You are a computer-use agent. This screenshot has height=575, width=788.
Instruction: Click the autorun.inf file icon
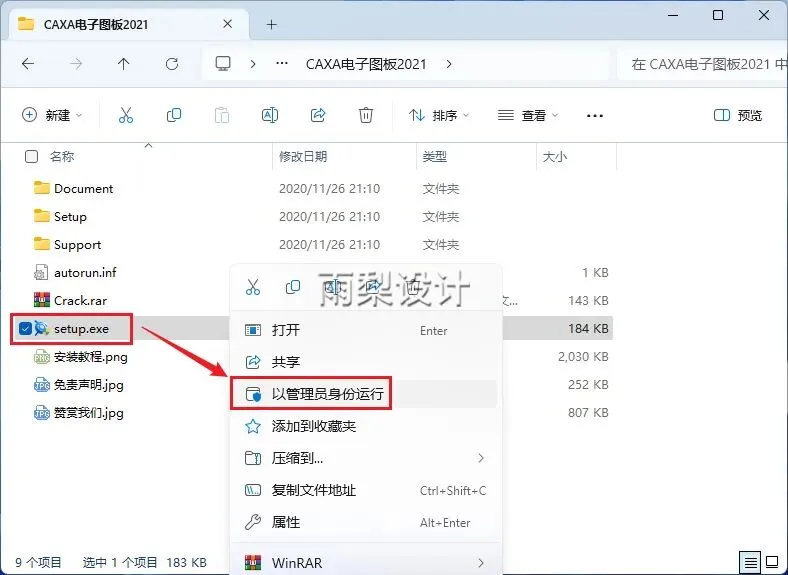[x=41, y=272]
